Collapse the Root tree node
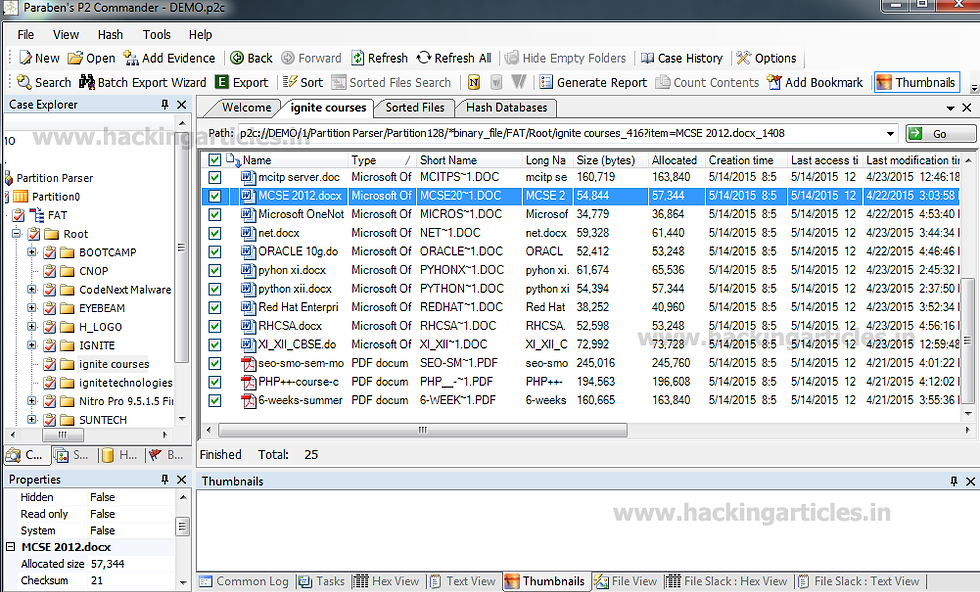 coord(17,234)
